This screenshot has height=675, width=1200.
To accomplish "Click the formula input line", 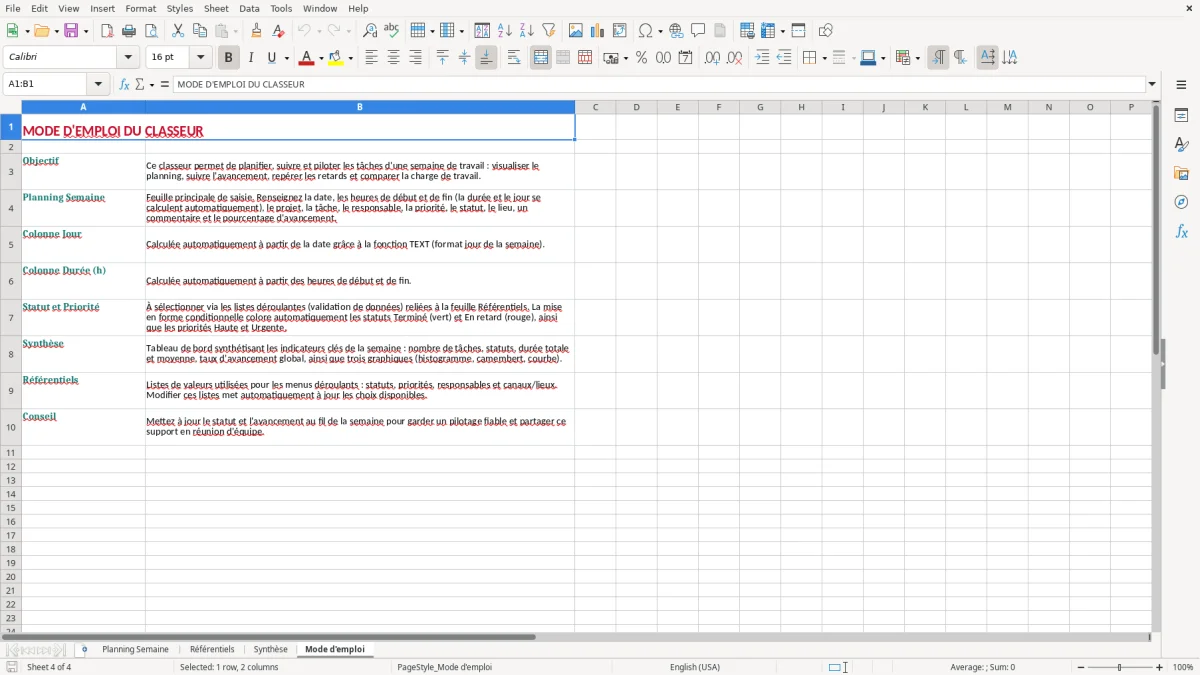I will click(x=659, y=85).
